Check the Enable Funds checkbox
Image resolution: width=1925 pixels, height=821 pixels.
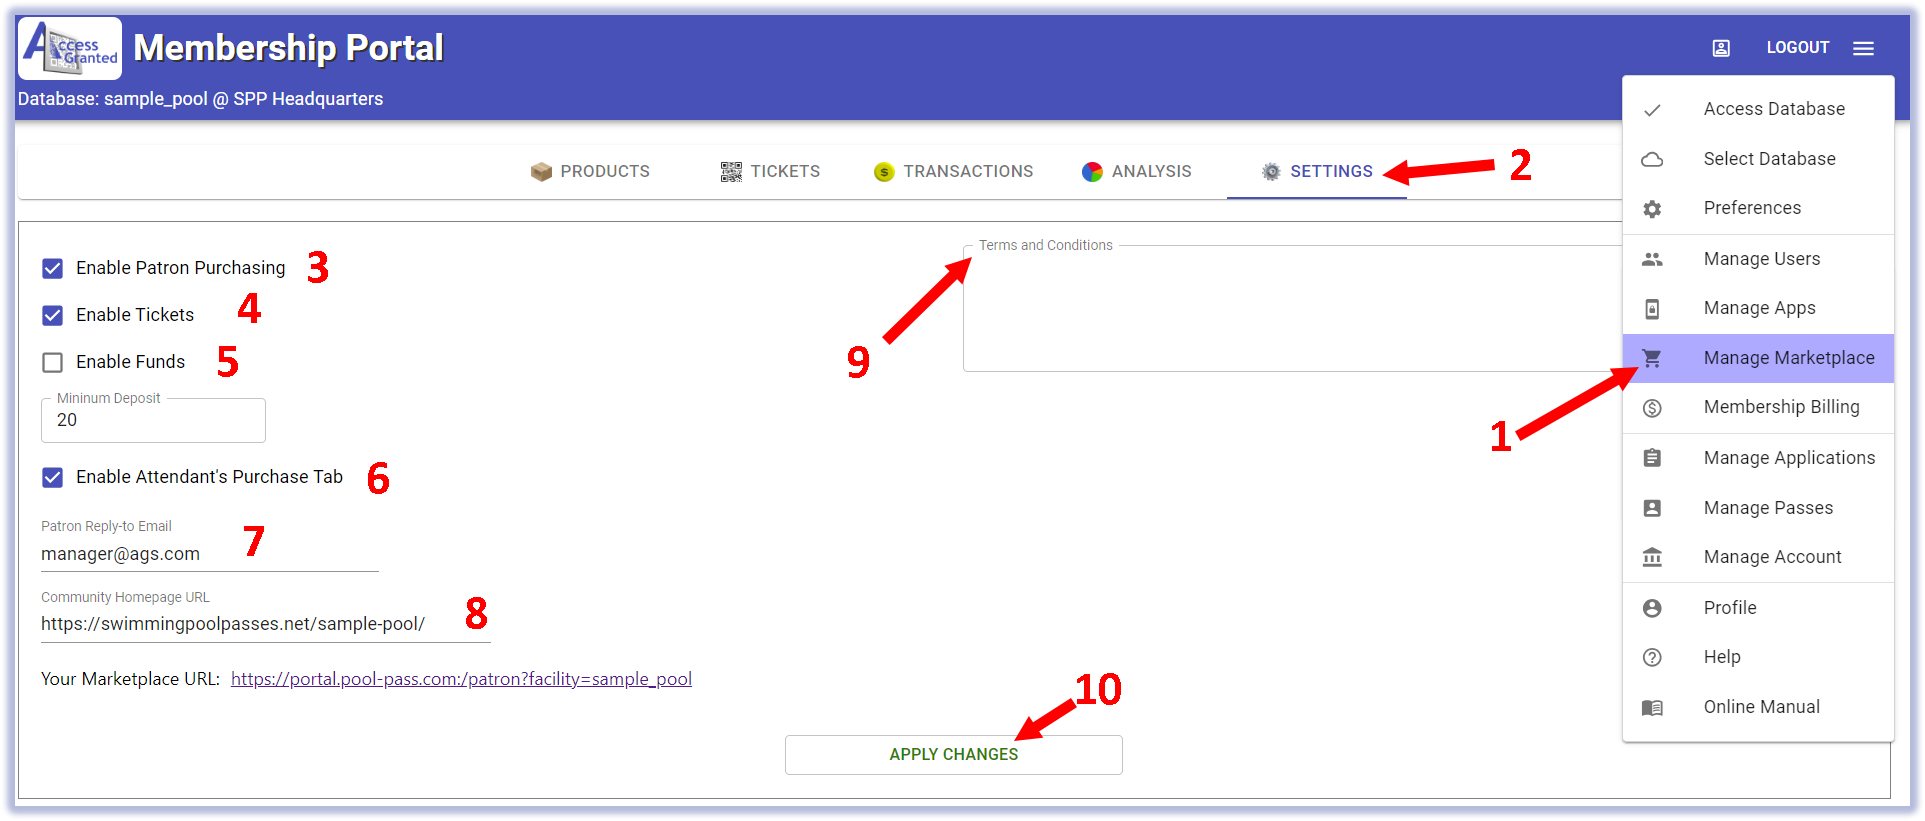pyautogui.click(x=53, y=362)
